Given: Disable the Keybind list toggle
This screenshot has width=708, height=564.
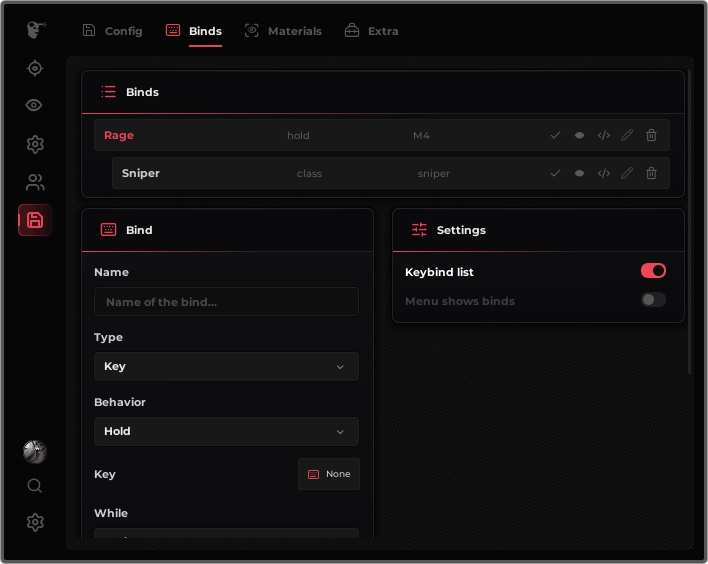Looking at the screenshot, I should tap(653, 271).
